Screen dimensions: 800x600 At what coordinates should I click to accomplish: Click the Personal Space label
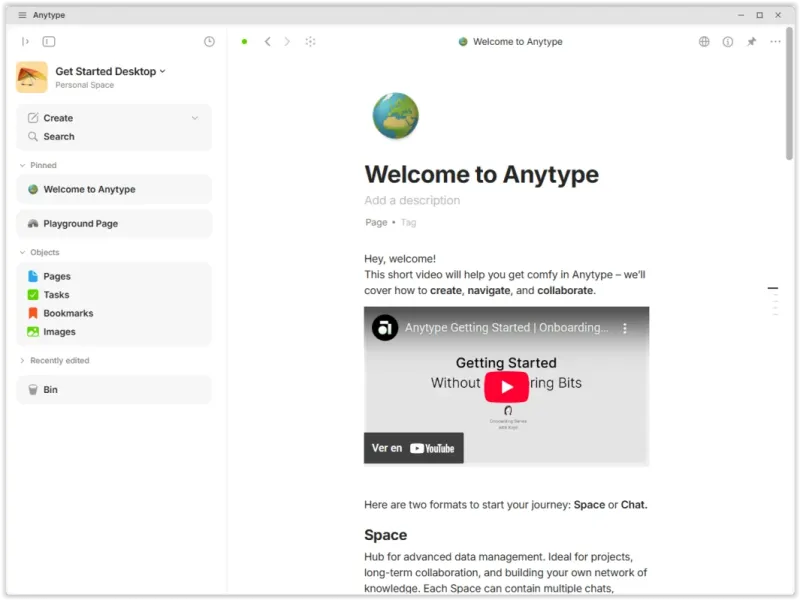point(85,85)
